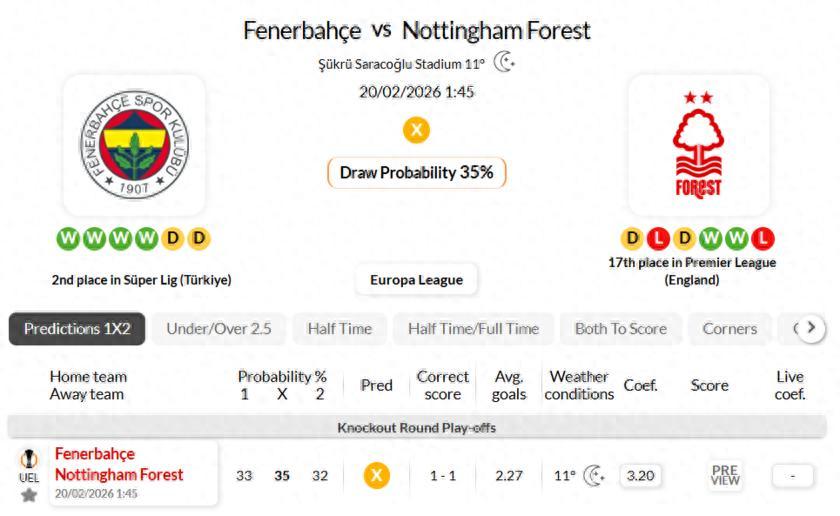The width and height of the screenshot is (840, 516).
Task: Click the Europa League button
Action: pos(416,280)
